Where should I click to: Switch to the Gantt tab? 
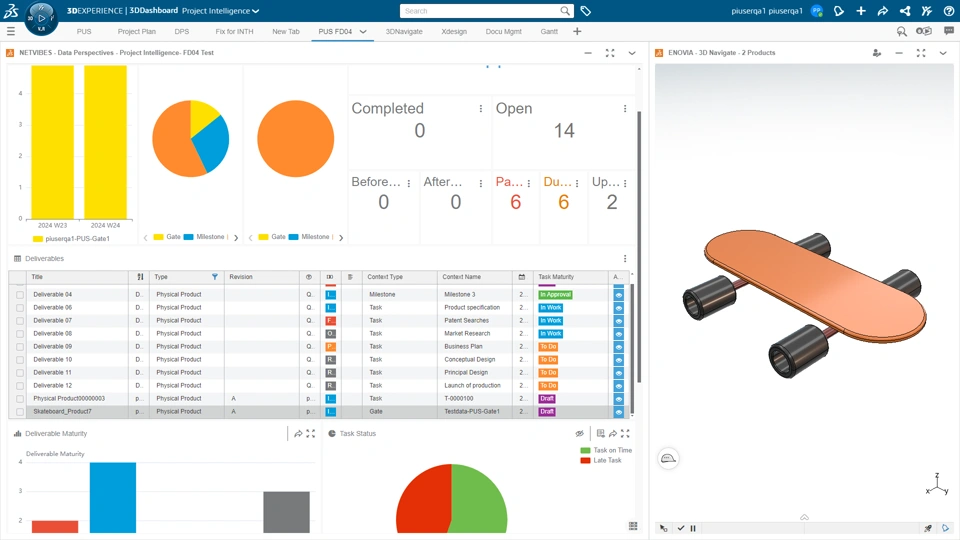click(549, 31)
